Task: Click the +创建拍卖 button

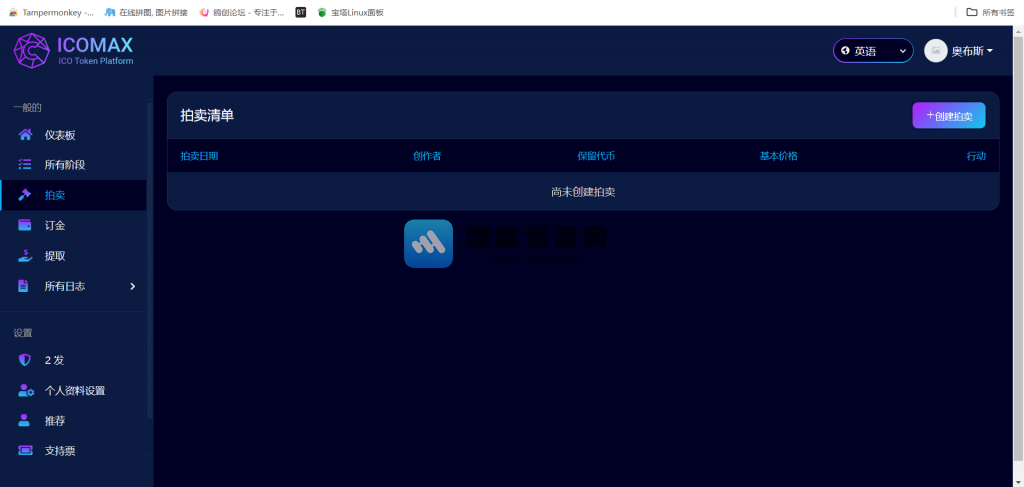Action: pos(948,116)
